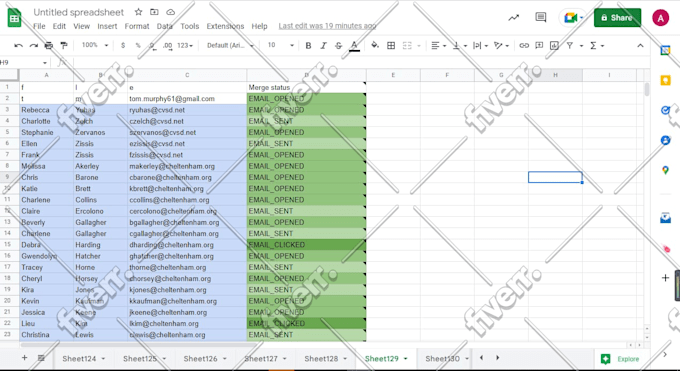The width and height of the screenshot is (680, 371).
Task: Open comment history icon
Action: click(541, 18)
